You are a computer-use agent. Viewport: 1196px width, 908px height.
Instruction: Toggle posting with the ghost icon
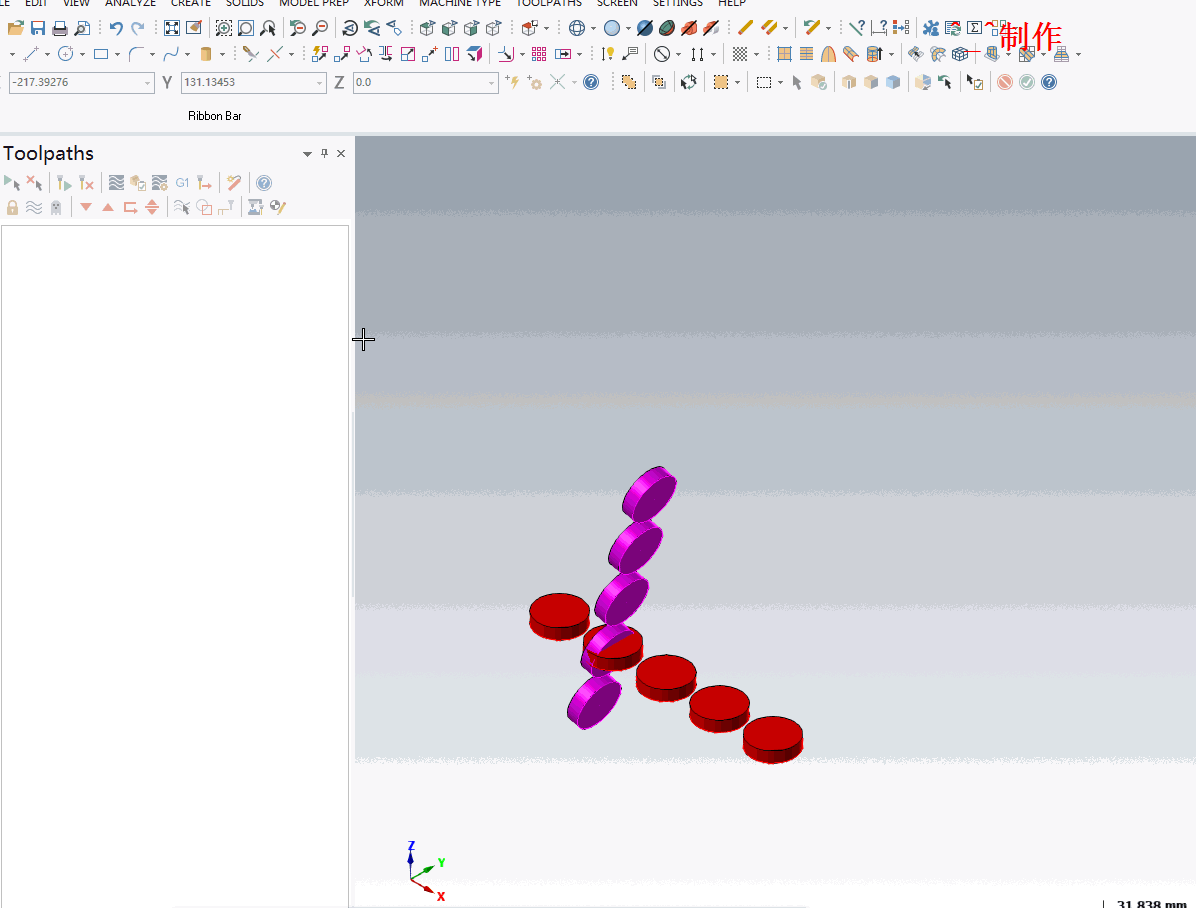coord(56,208)
